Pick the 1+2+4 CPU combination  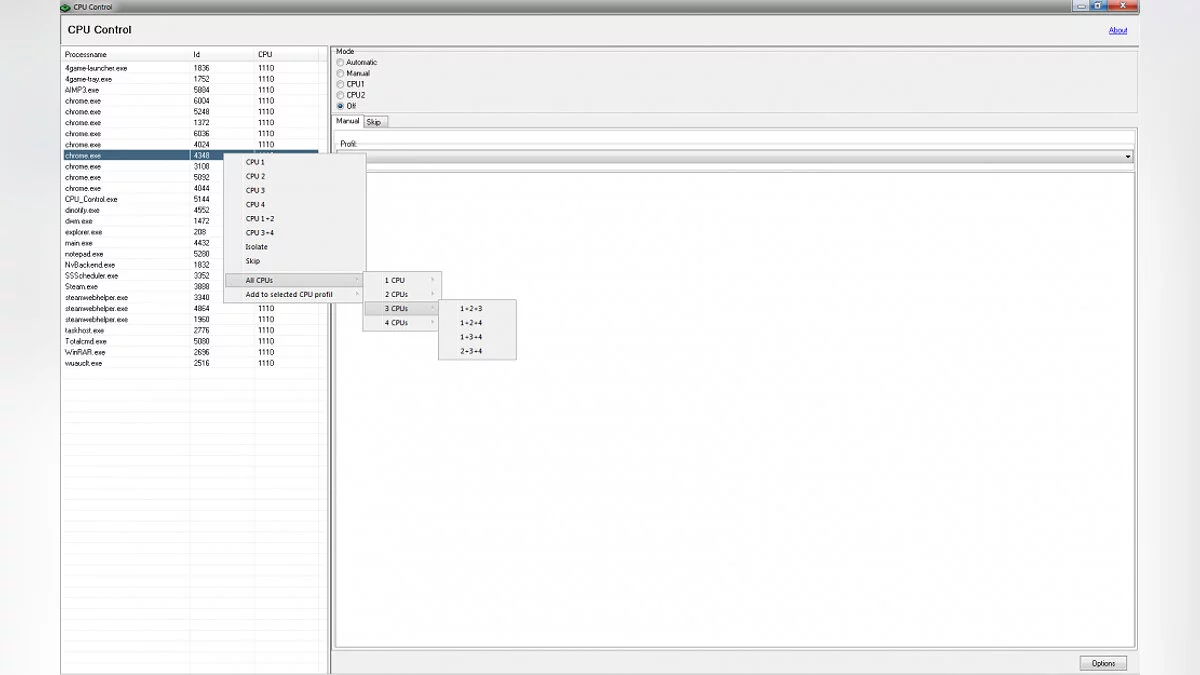coord(471,323)
